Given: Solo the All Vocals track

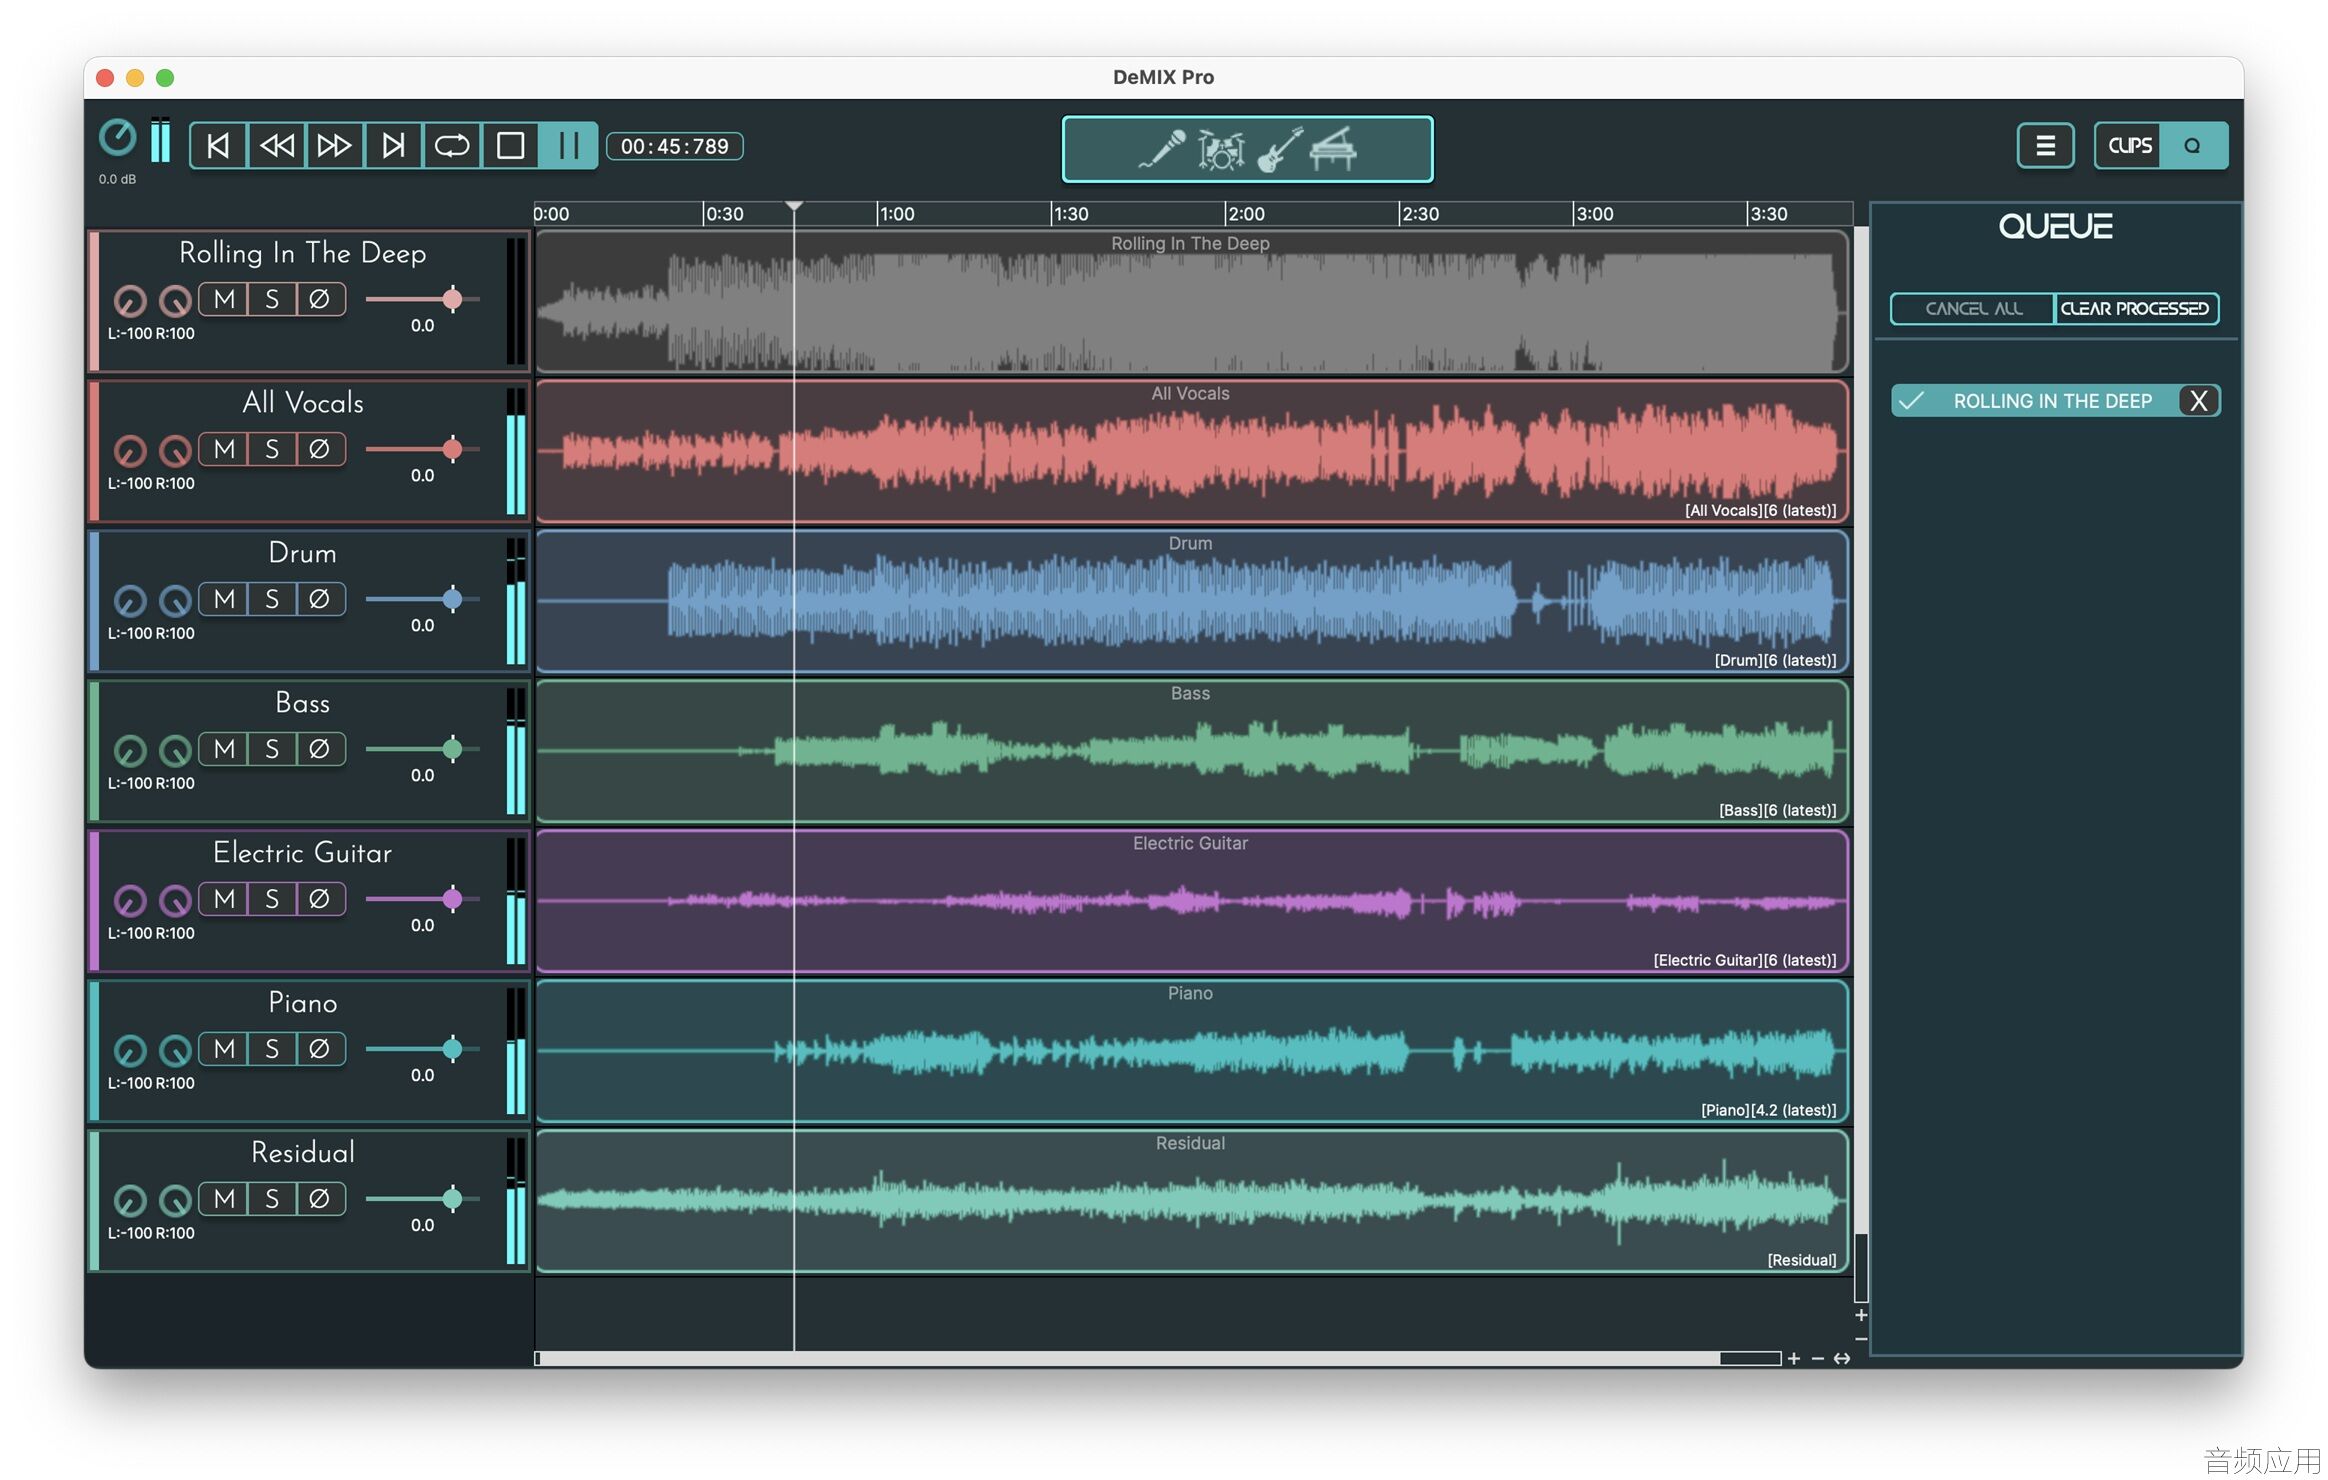Looking at the screenshot, I should coord(272,449).
